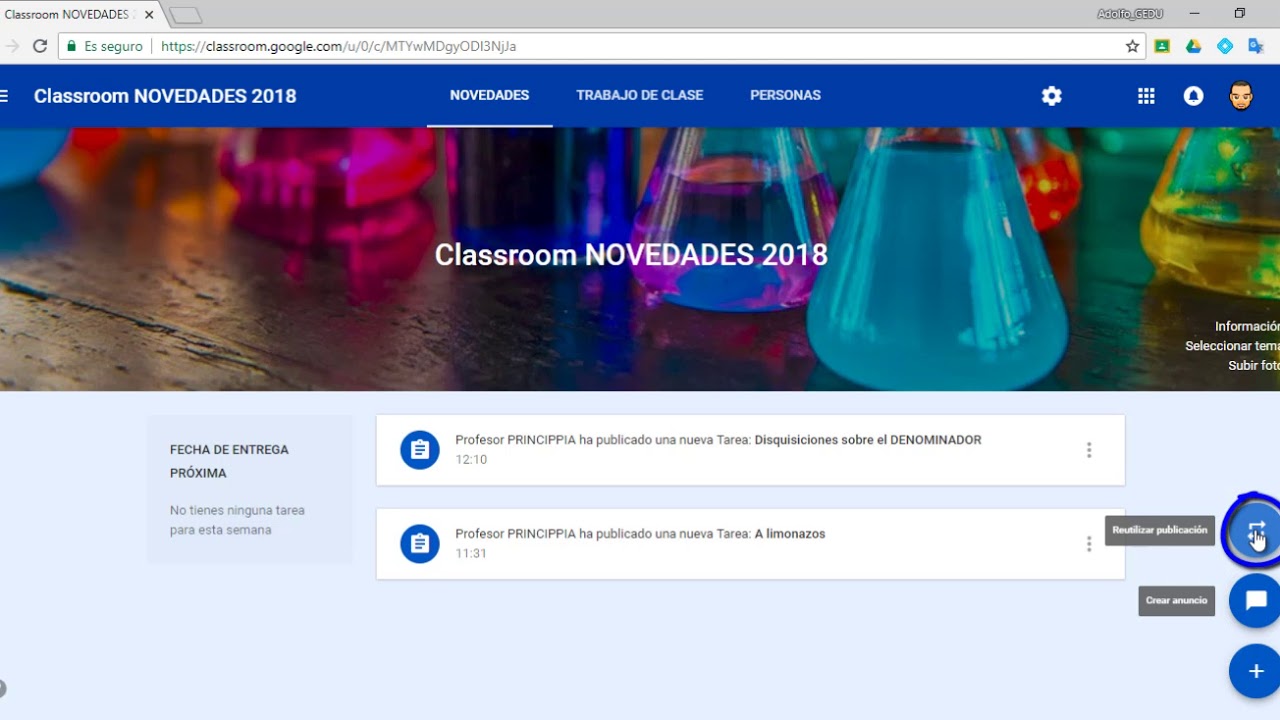
Task: Click the green Classroom extension icon
Action: (1162, 46)
